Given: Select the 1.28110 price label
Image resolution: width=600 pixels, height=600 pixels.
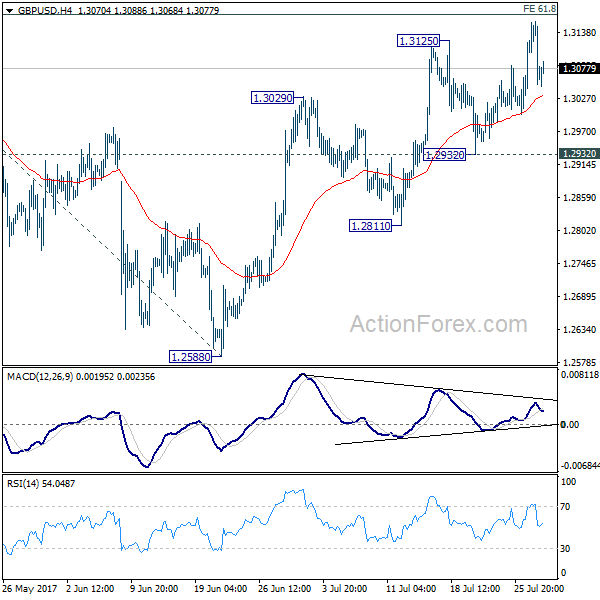Looking at the screenshot, I should click(370, 226).
